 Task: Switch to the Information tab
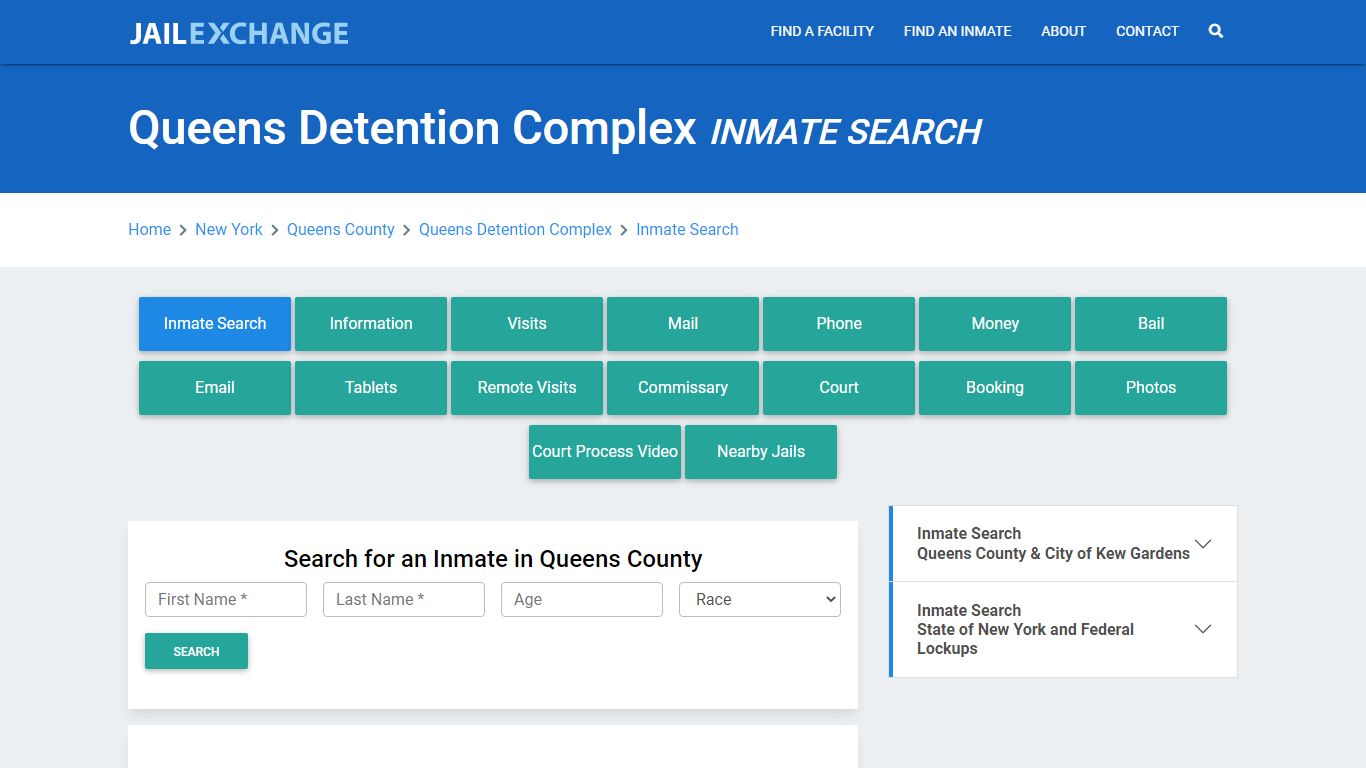(371, 324)
